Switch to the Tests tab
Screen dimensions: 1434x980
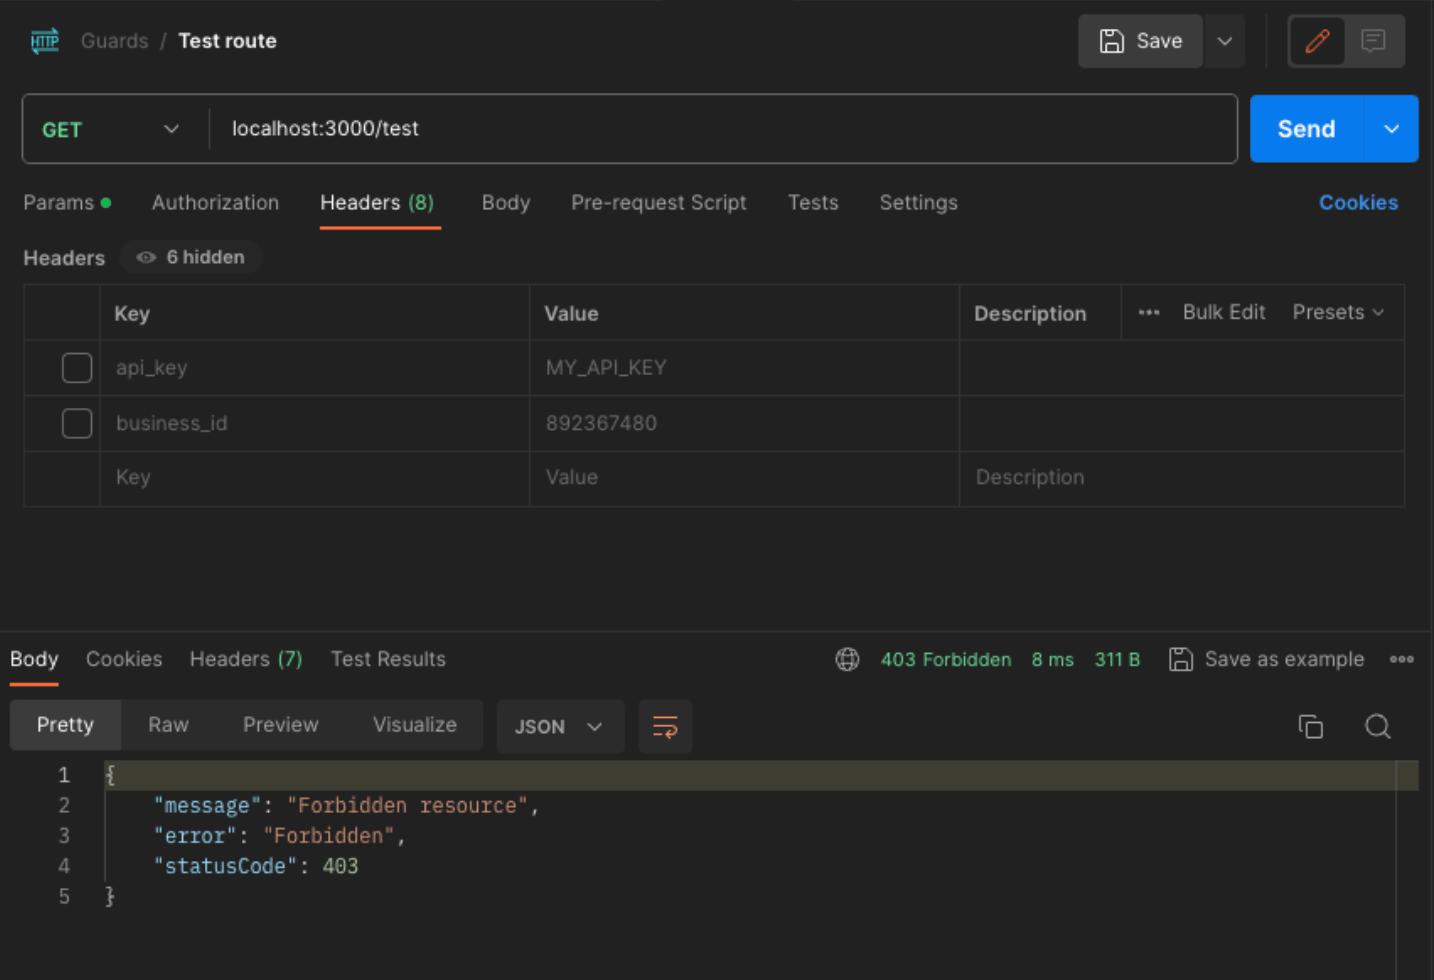tap(813, 202)
